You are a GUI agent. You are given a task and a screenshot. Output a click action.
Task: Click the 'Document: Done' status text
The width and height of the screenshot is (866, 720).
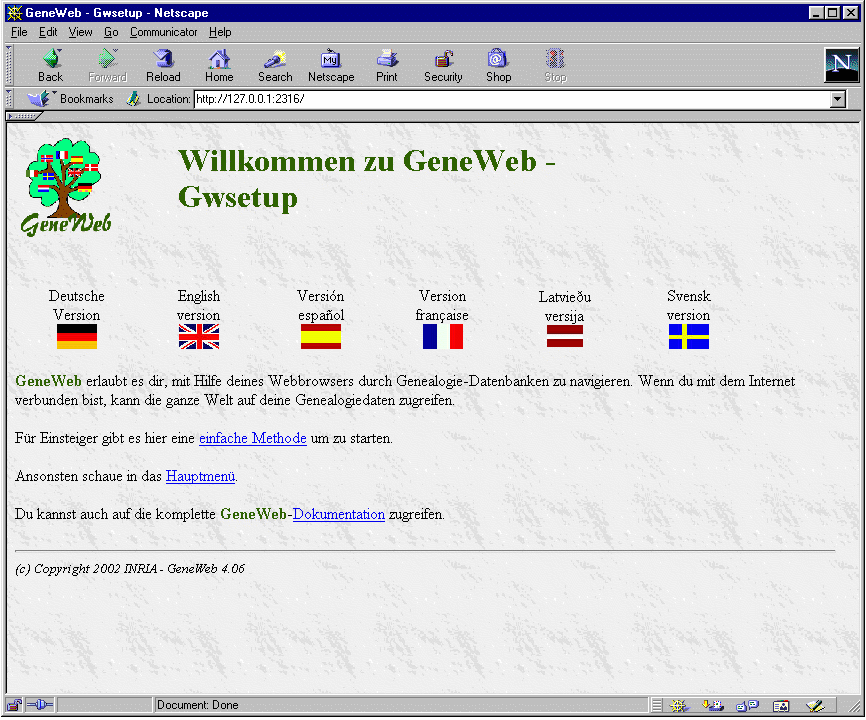coord(198,705)
